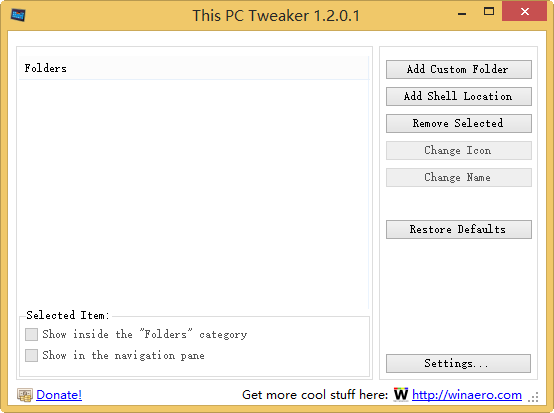
Task: Minimize the This PC Tweaker window
Action: (462, 13)
